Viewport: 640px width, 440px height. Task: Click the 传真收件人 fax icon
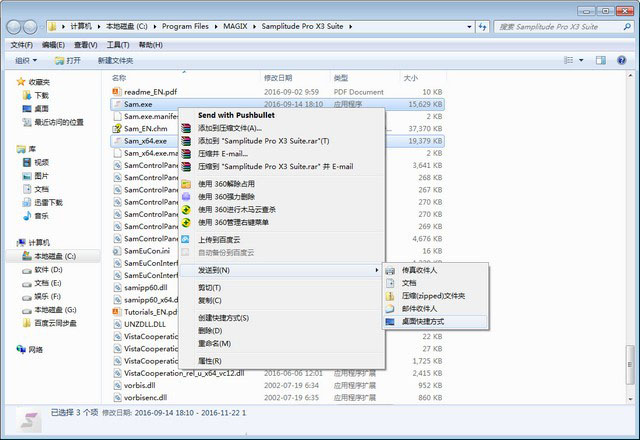[390, 270]
